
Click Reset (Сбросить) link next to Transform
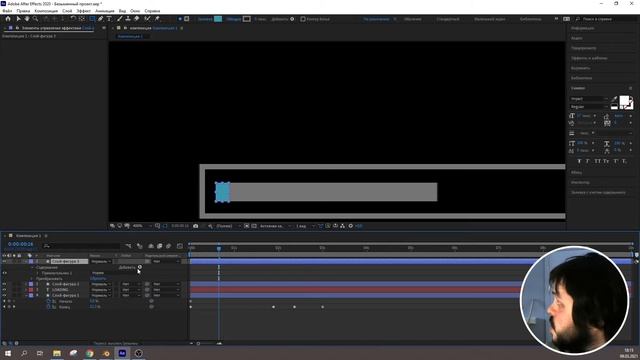[x=98, y=278]
